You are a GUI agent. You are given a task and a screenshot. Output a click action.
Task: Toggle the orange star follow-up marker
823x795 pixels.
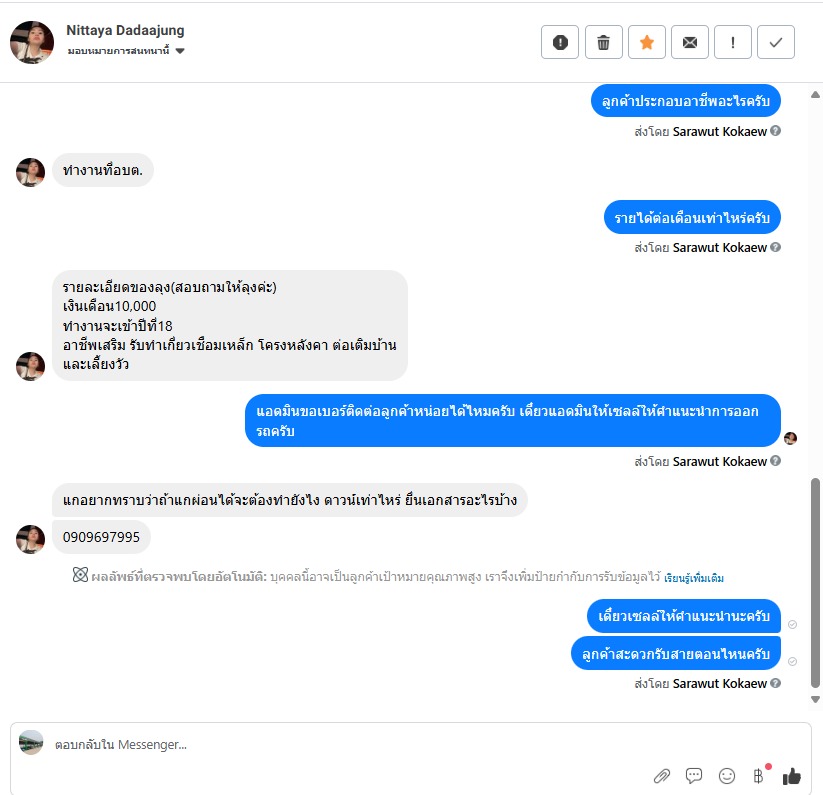tap(647, 42)
